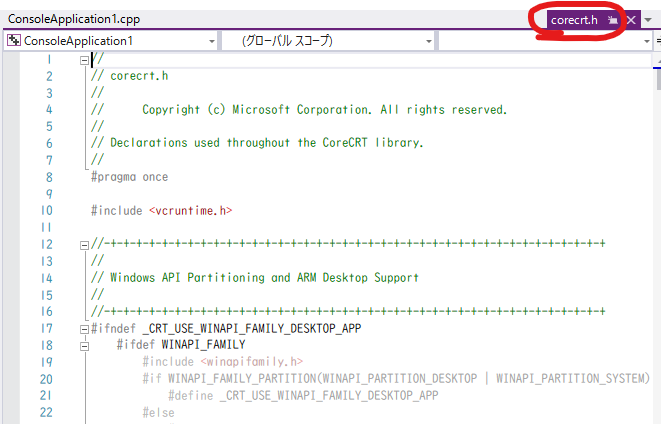Click the keep-open icon on the corecrt.h tab

click(x=613, y=20)
